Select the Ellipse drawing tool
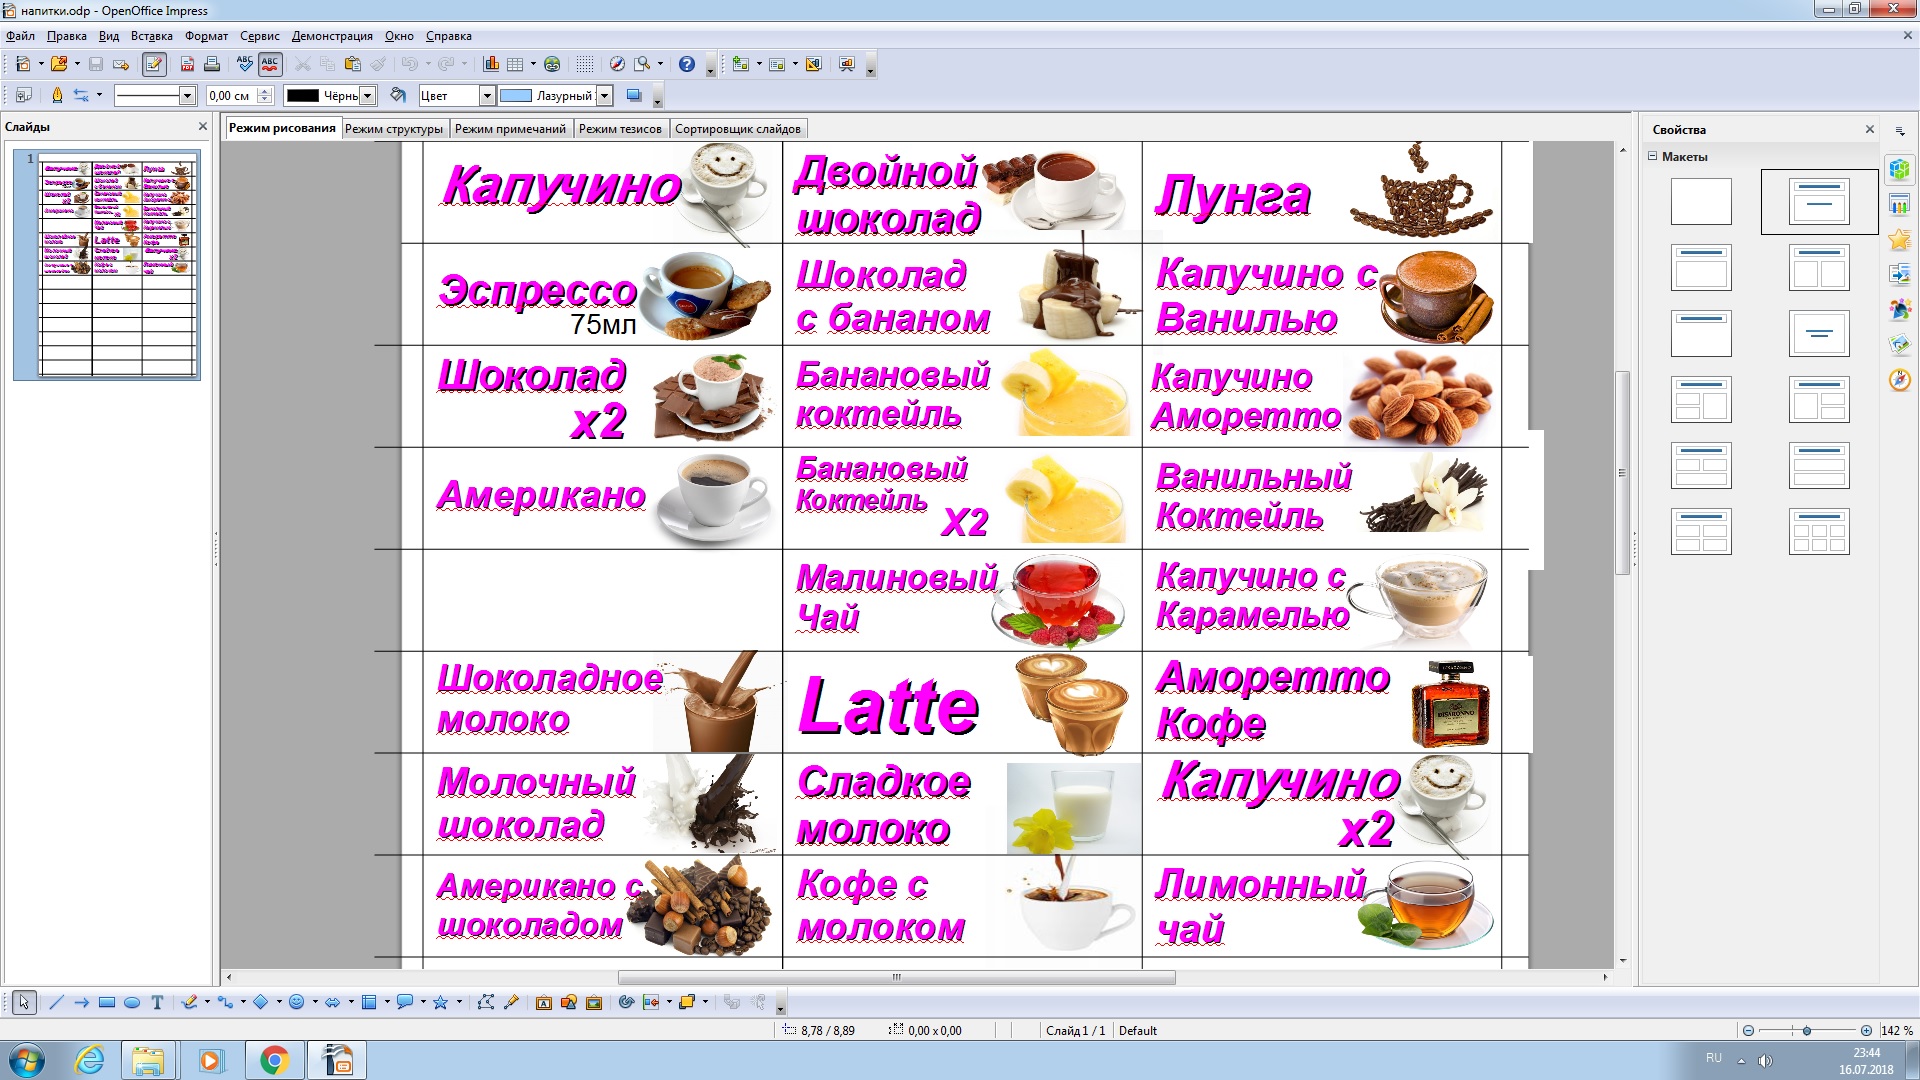 tap(131, 1002)
